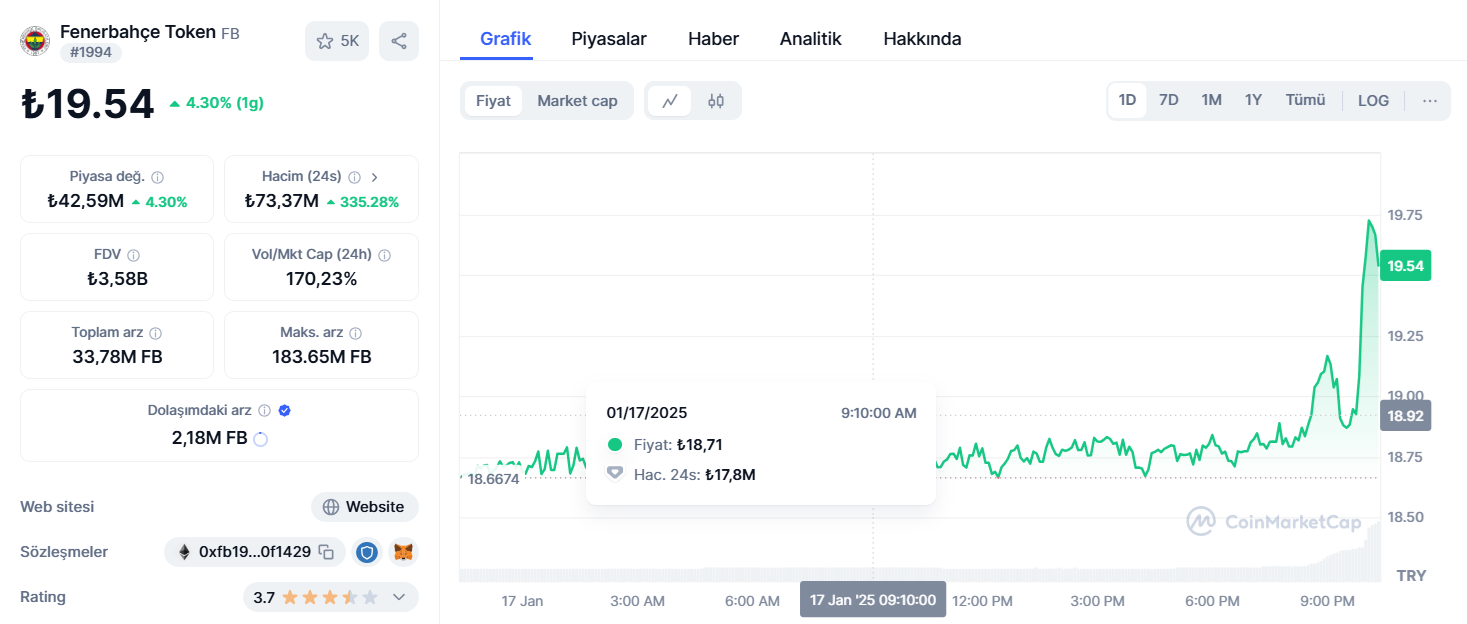Click the gray 18.92 price marker

[1405, 415]
